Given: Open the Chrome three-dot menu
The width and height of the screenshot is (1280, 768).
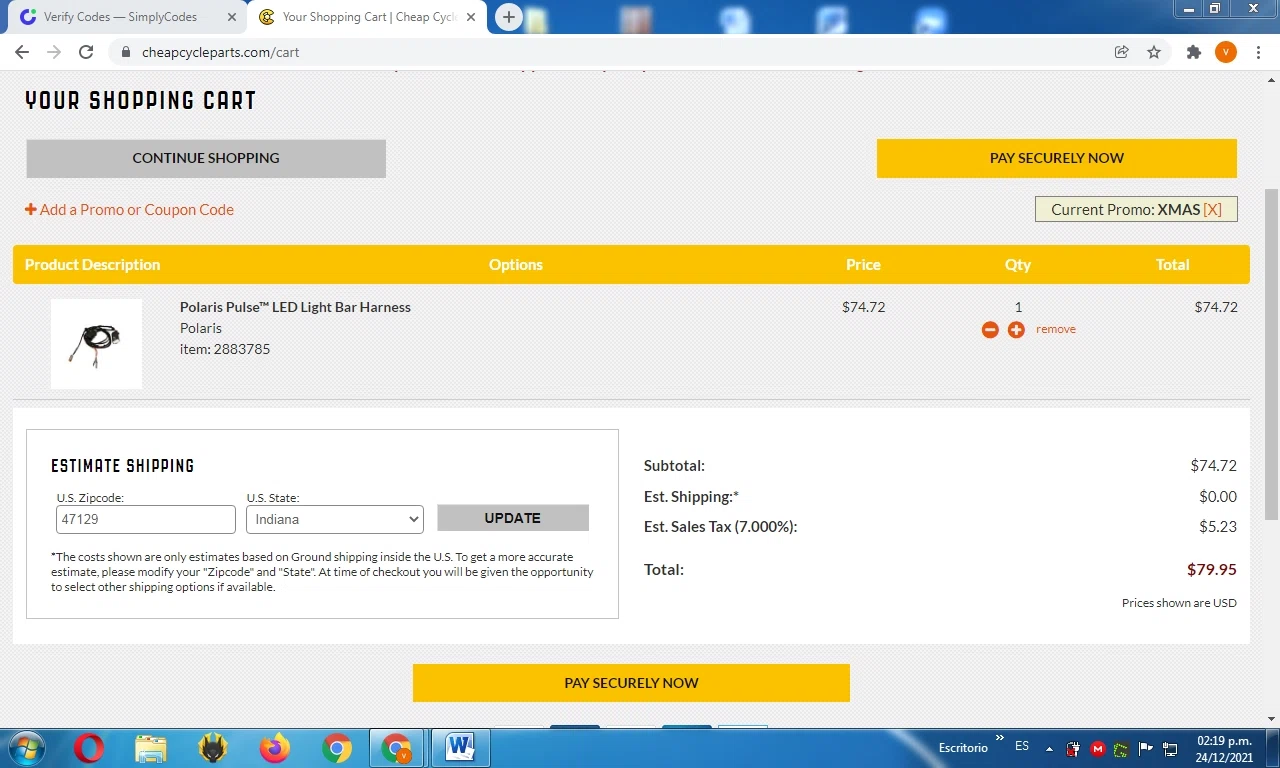Looking at the screenshot, I should pos(1258,52).
